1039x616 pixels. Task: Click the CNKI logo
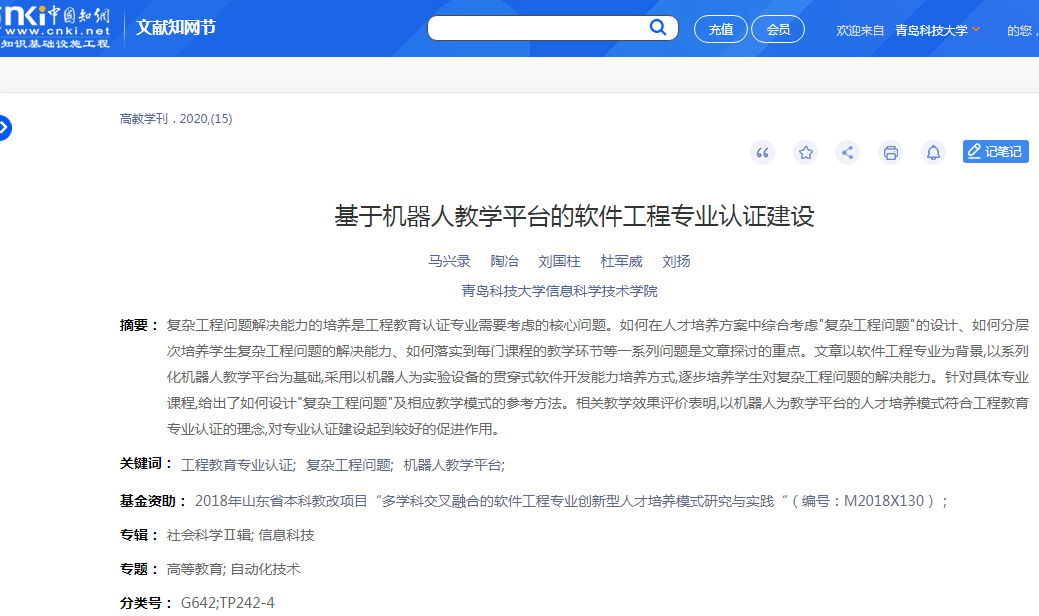[x=56, y=27]
